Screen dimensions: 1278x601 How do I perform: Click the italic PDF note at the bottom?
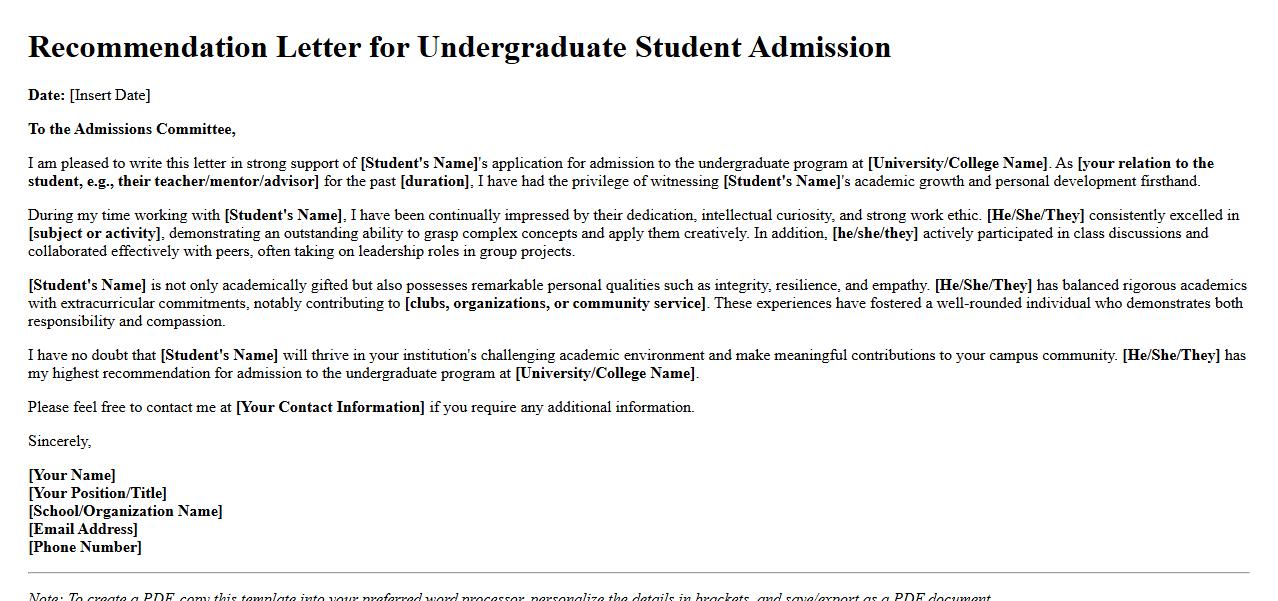tap(509, 596)
